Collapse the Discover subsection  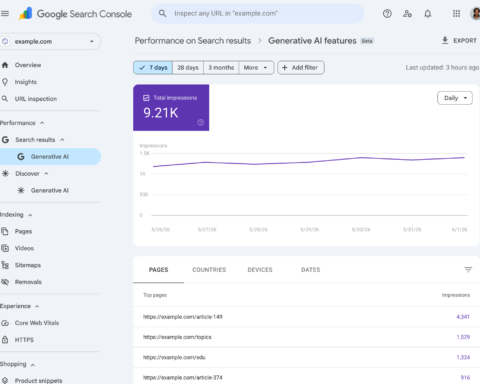pyautogui.click(x=46, y=173)
